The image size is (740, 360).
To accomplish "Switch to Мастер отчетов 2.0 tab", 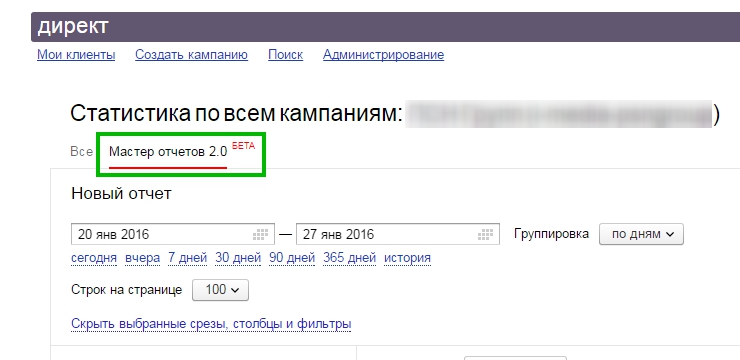I will point(168,152).
